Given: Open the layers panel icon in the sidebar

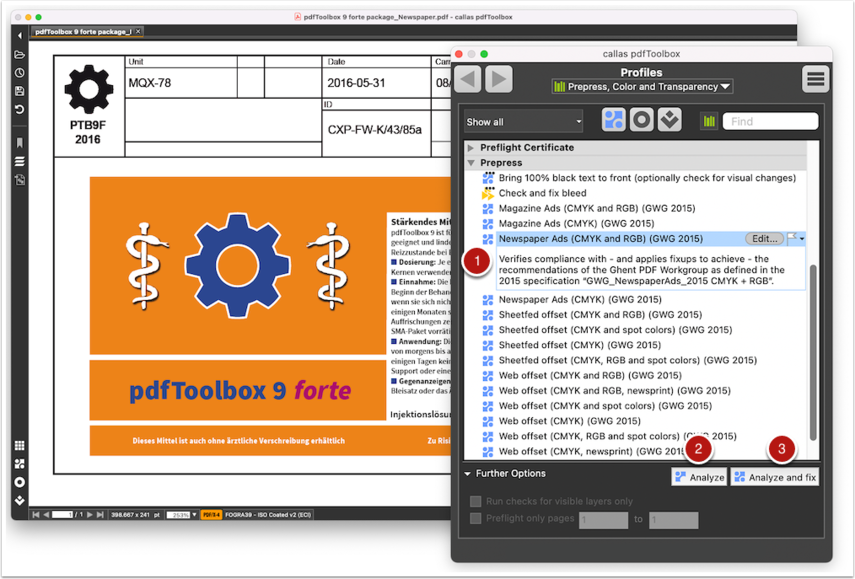Looking at the screenshot, I should [20, 161].
